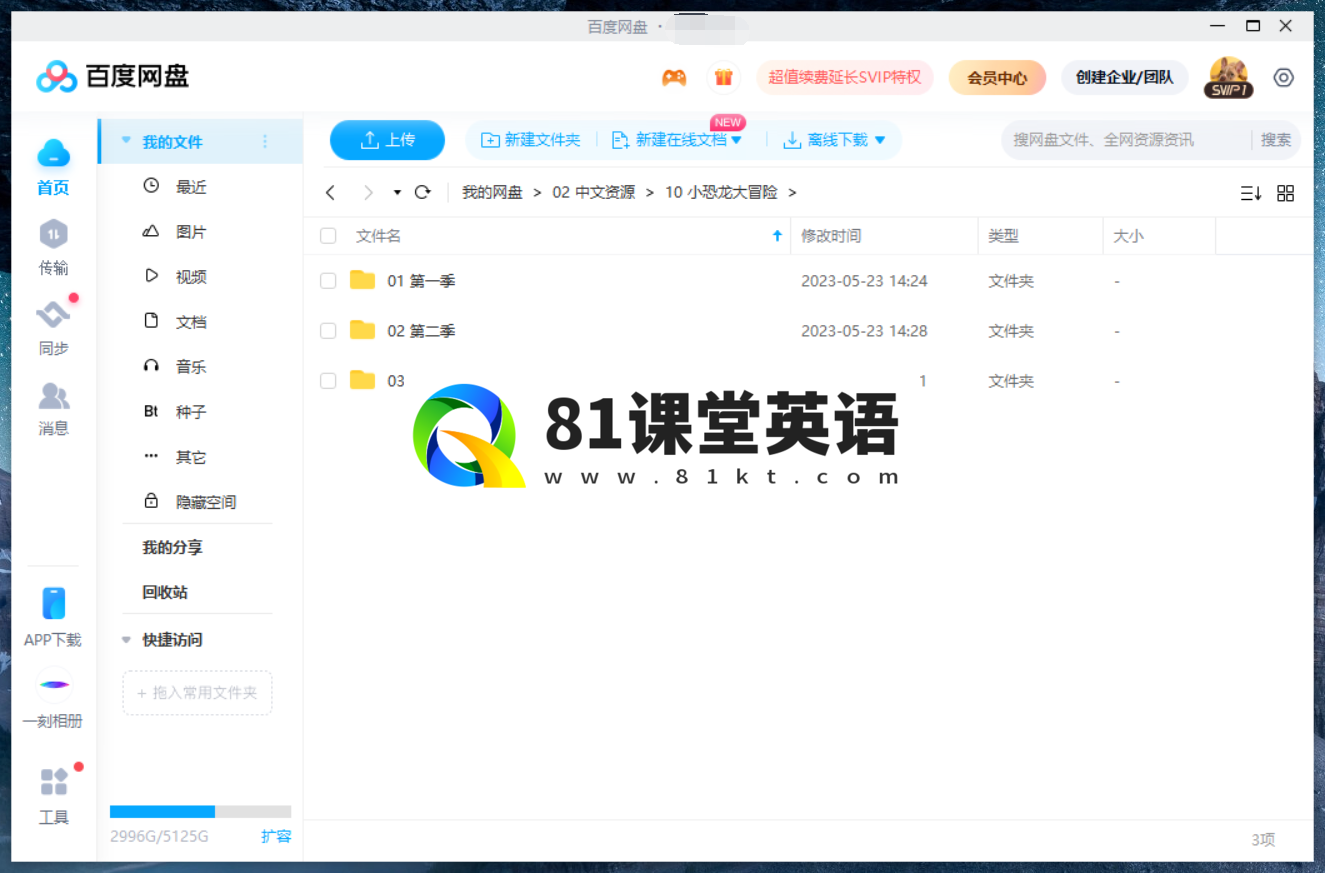The height and width of the screenshot is (873, 1325).
Task: Sort by the 类型 column header
Action: [1003, 236]
